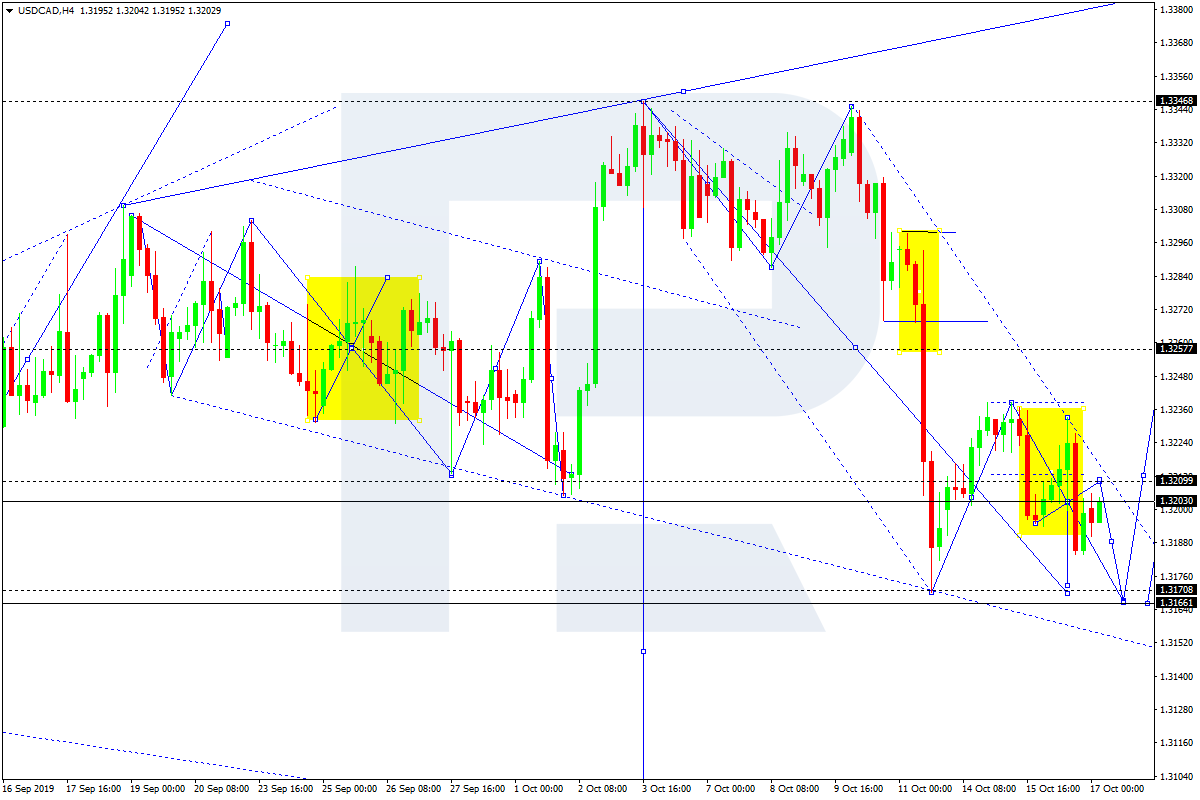Viewport: 1200px width, 800px height.
Task: Click the 1.32360 price axis label
Action: point(1175,410)
